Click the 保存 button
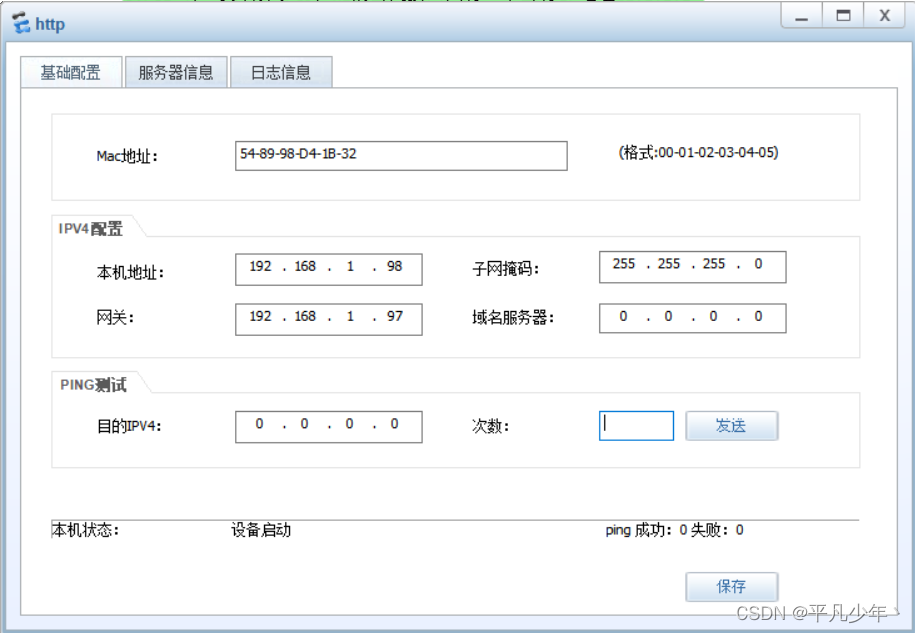915x633 pixels. point(731,586)
